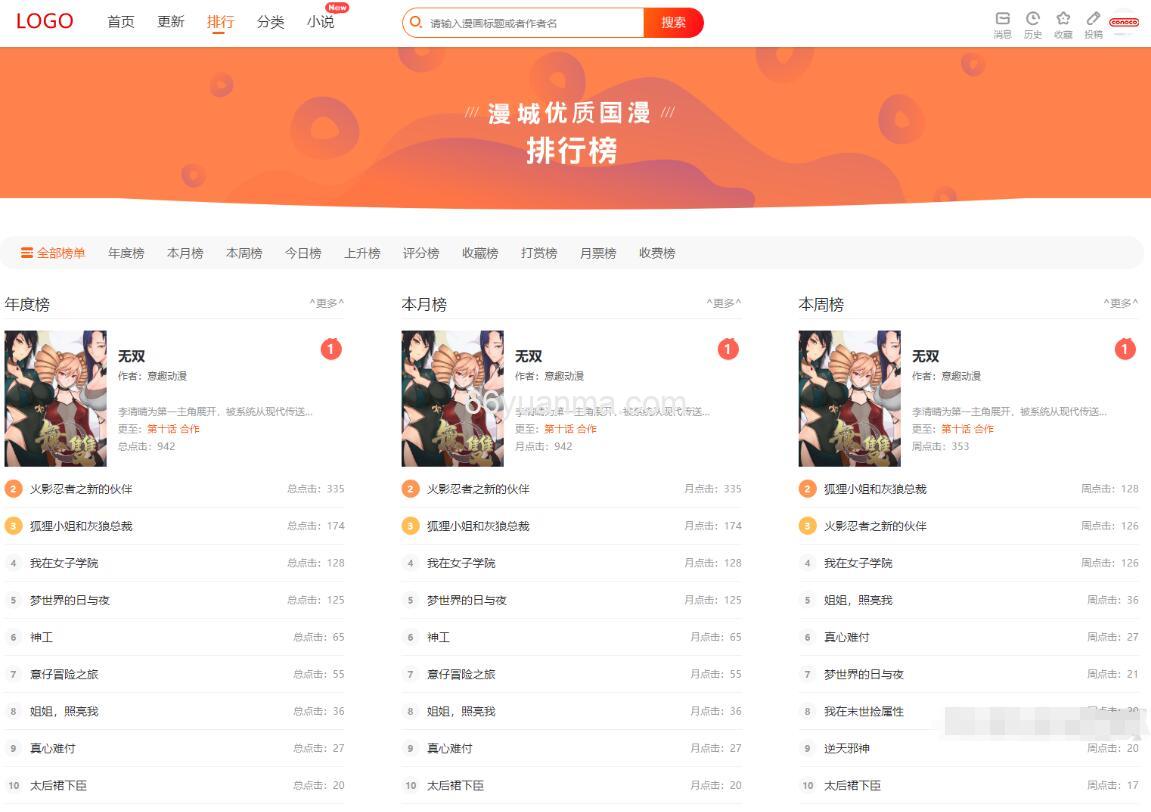This screenshot has width=1151, height=812.
Task: Go to the 分类 navigation menu
Action: point(270,22)
